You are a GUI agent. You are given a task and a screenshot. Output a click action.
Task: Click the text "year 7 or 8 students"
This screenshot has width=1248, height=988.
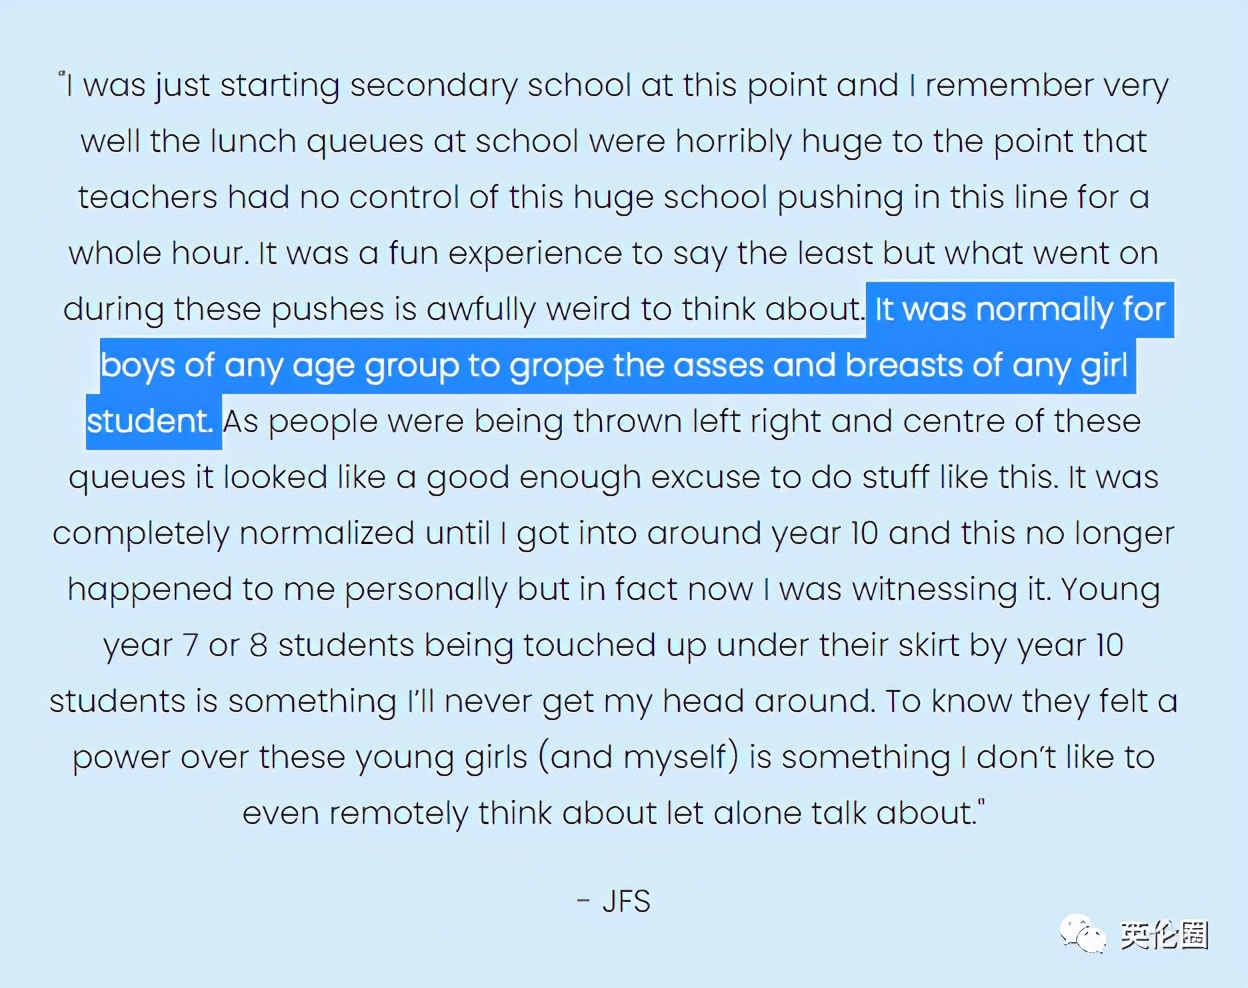(x=258, y=646)
